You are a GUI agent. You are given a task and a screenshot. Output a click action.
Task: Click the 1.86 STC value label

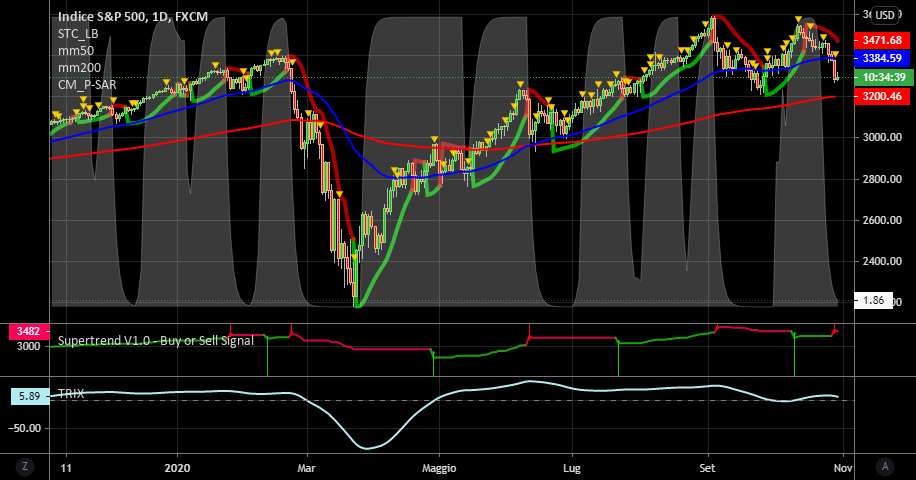(x=873, y=301)
